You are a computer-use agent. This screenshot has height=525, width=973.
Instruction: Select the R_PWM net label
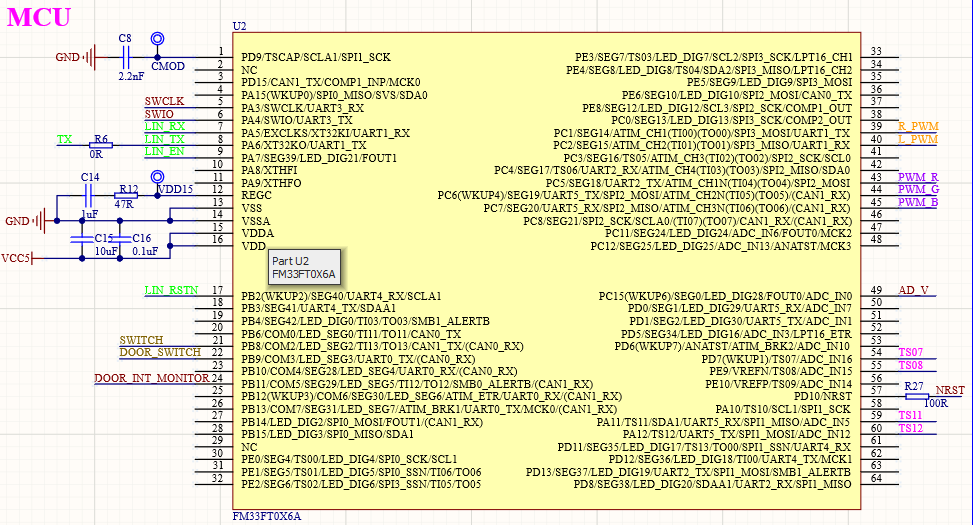tap(917, 127)
